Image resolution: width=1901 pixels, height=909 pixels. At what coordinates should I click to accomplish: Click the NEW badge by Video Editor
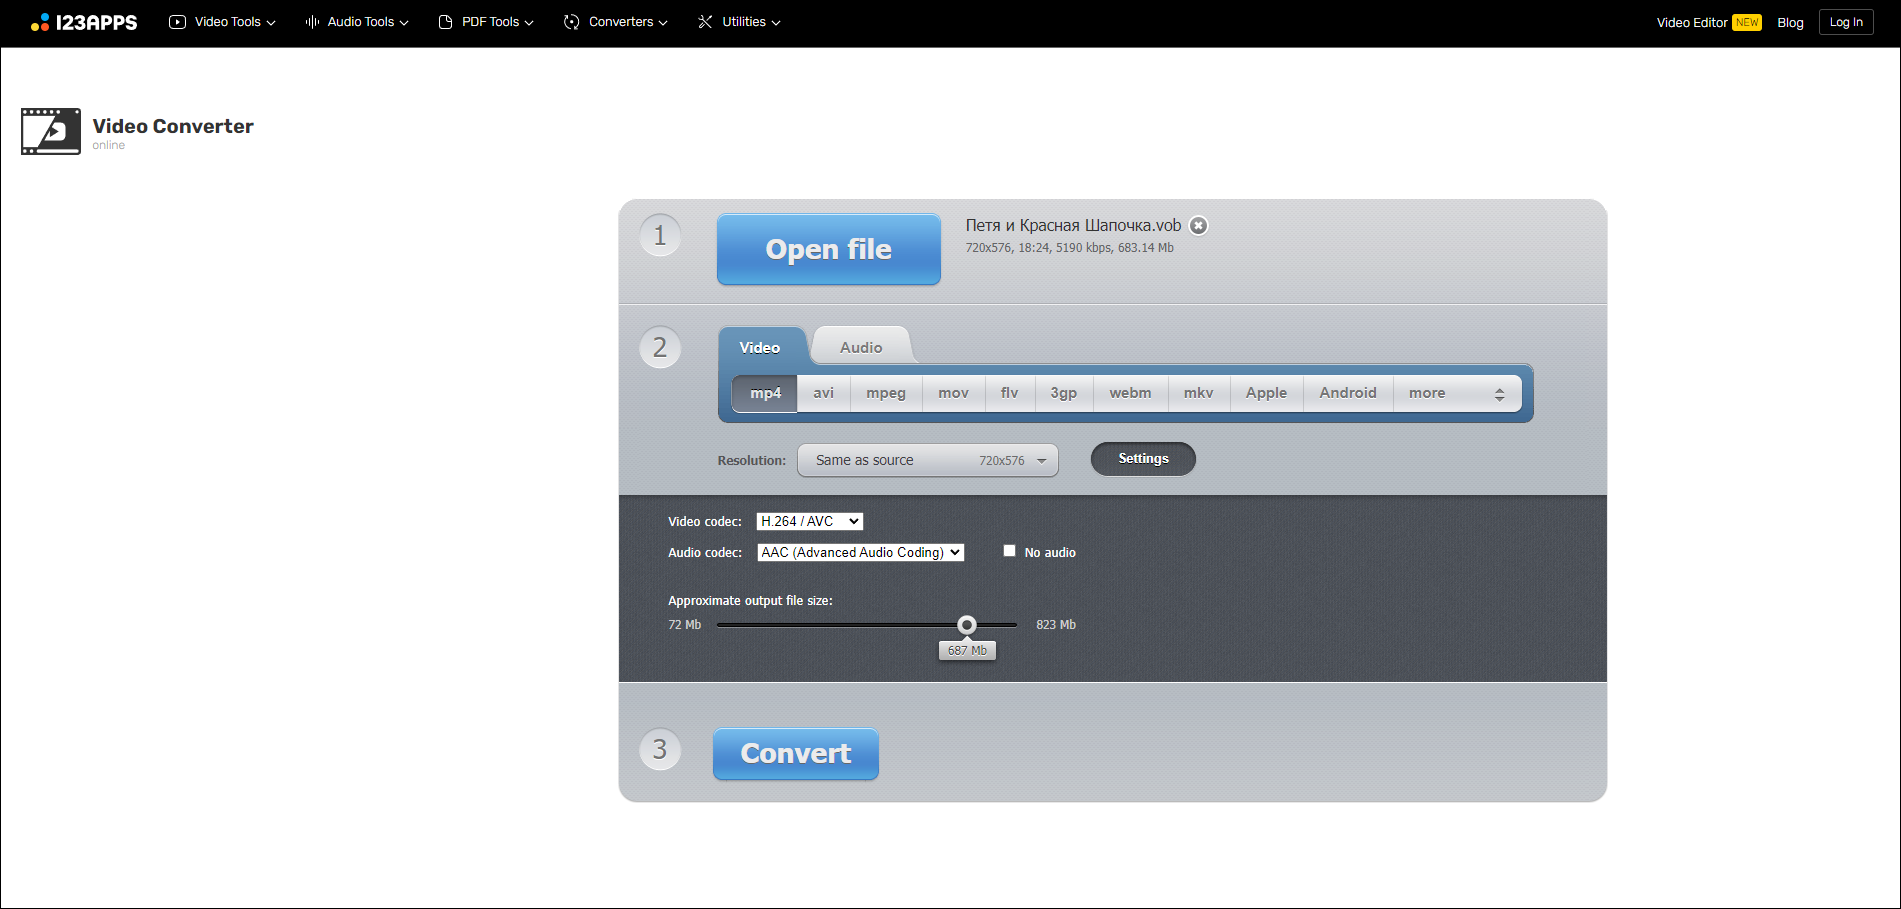click(1747, 22)
